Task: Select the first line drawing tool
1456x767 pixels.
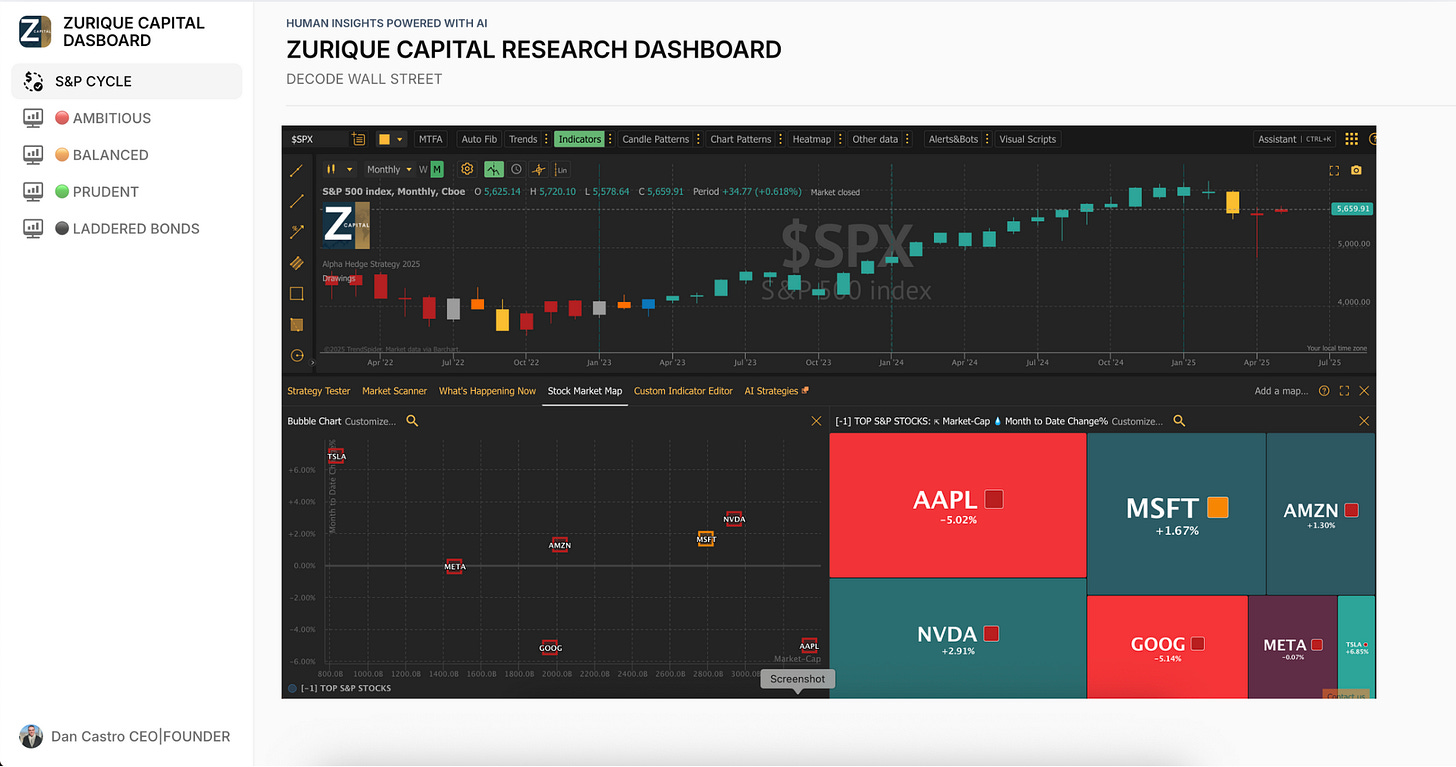Action: pos(297,171)
